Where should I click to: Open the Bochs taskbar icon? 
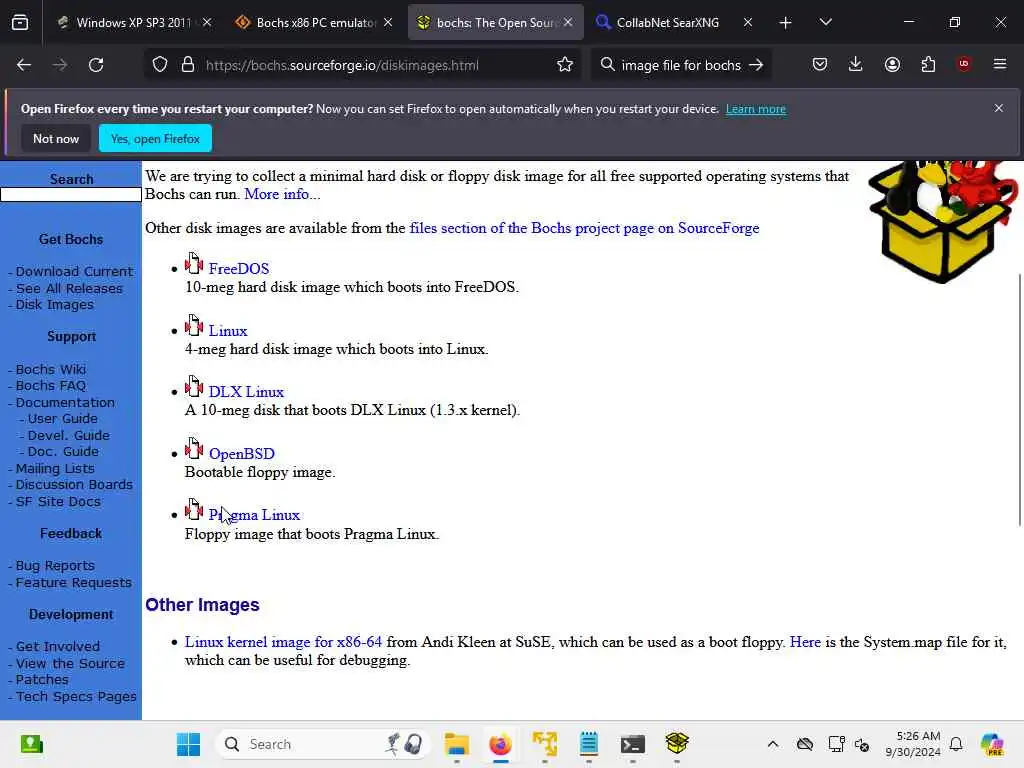[677, 743]
